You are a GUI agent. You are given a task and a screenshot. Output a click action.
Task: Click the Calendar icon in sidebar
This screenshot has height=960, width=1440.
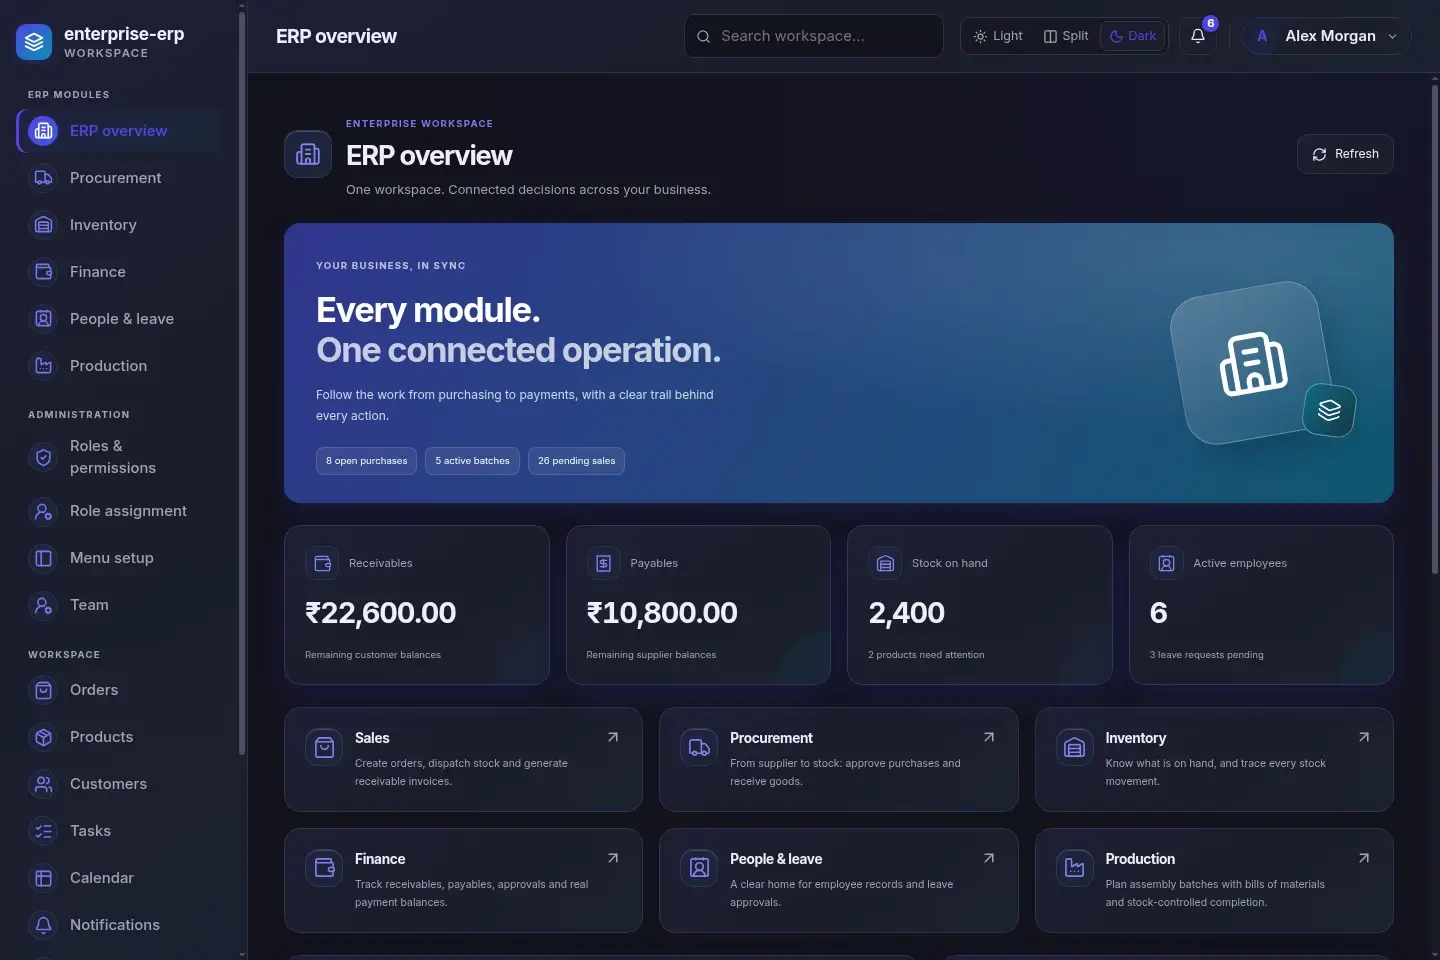pyautogui.click(x=43, y=878)
